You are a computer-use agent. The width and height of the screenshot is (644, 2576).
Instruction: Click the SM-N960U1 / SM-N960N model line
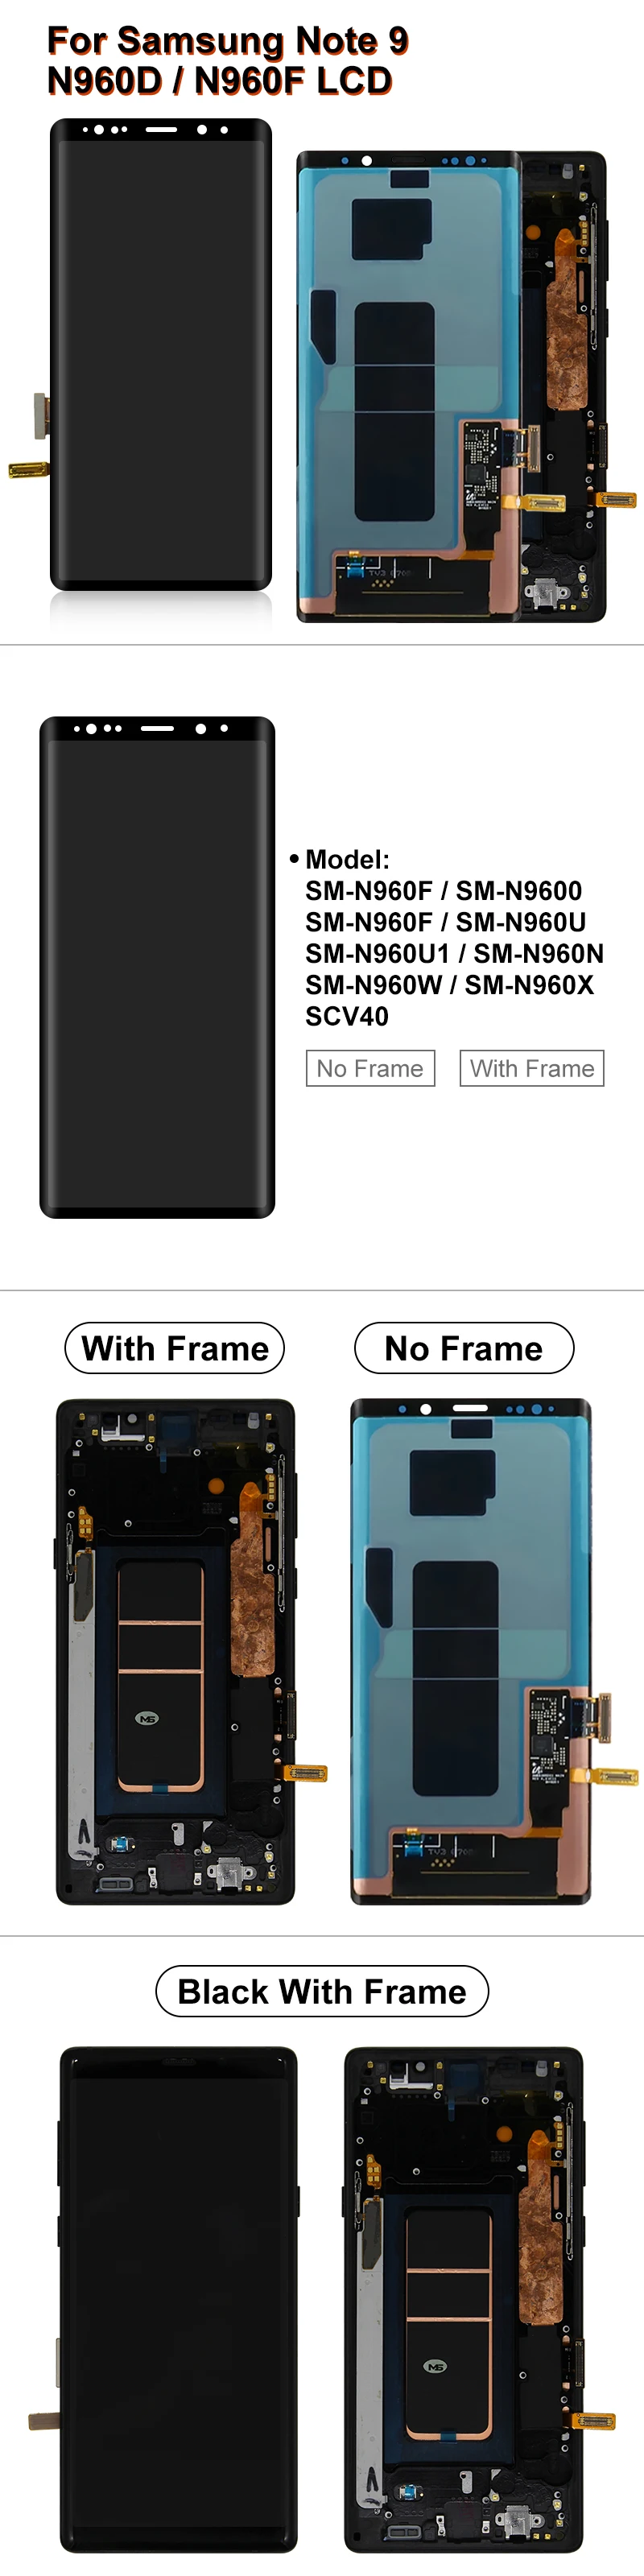tap(454, 953)
